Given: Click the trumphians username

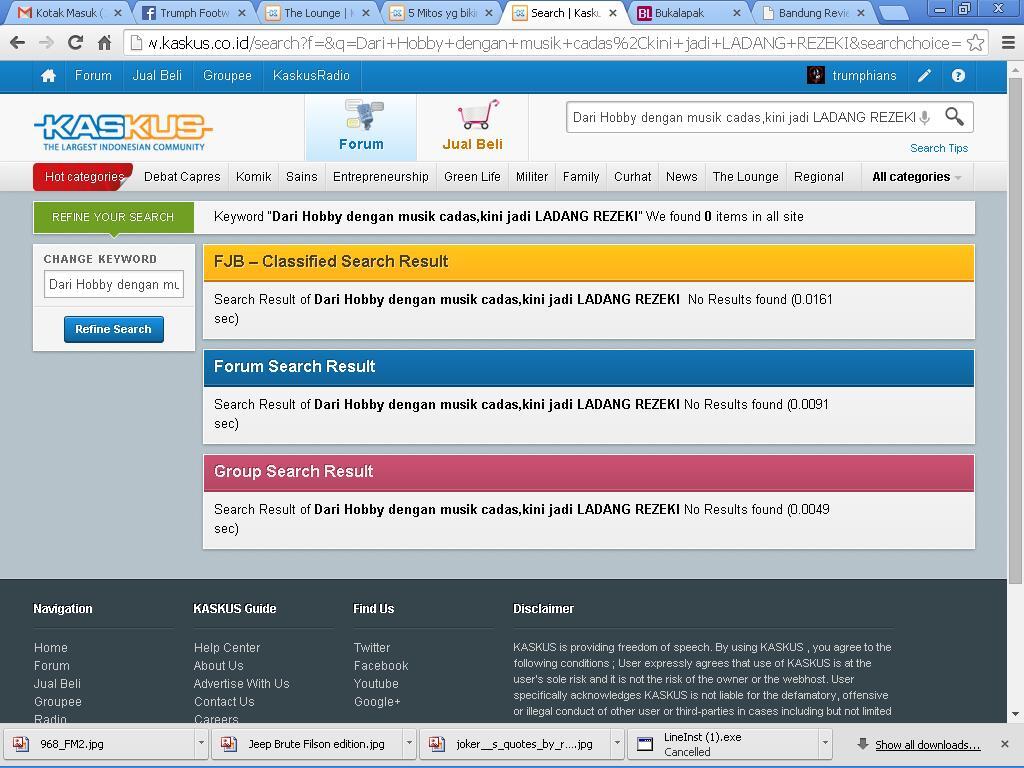Looking at the screenshot, I should click(x=864, y=76).
